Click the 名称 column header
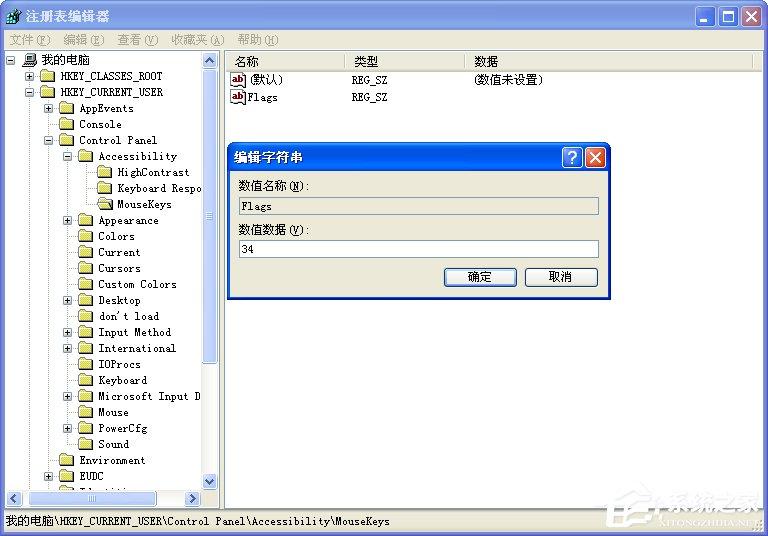Viewport: 768px width, 536px height. pos(286,62)
